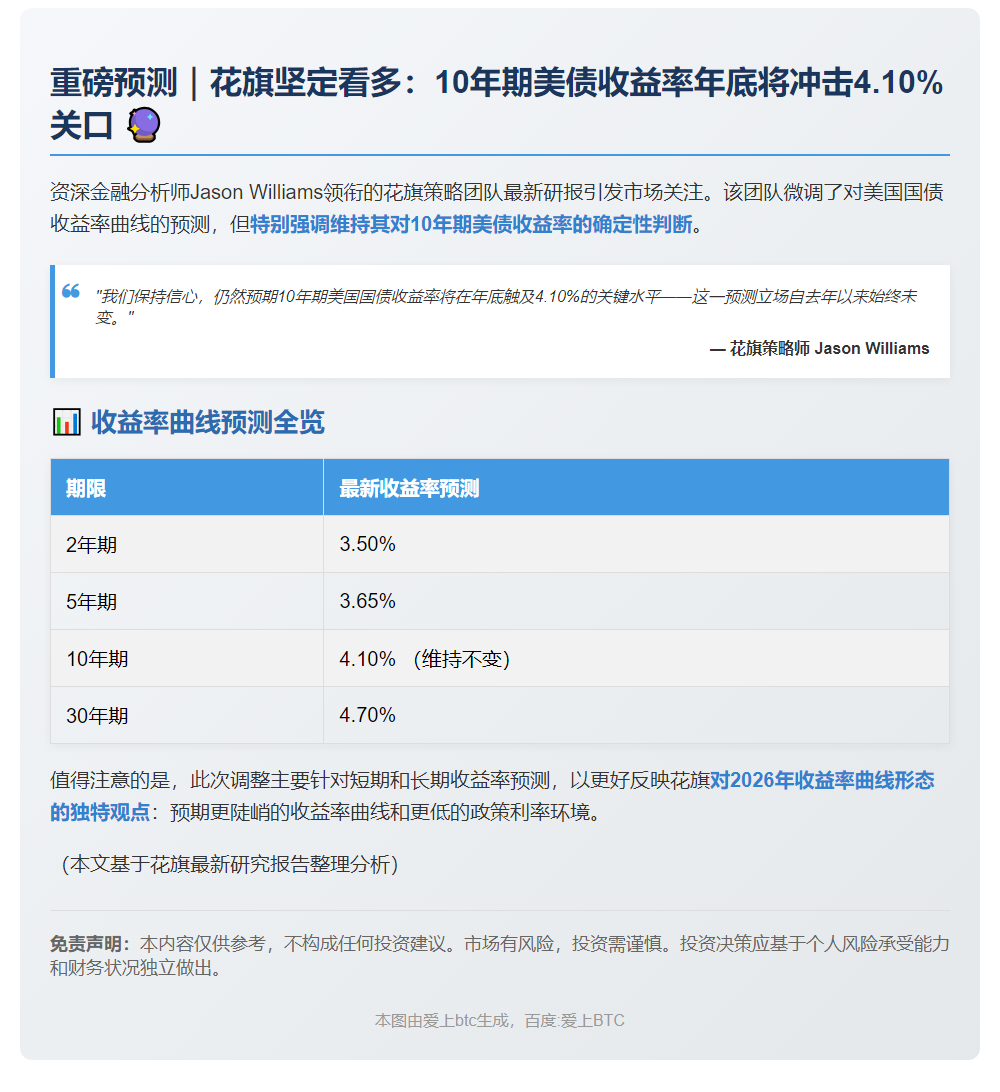Click the blue quotation mark icon
This screenshot has width=1000, height=1092.
coord(71,291)
